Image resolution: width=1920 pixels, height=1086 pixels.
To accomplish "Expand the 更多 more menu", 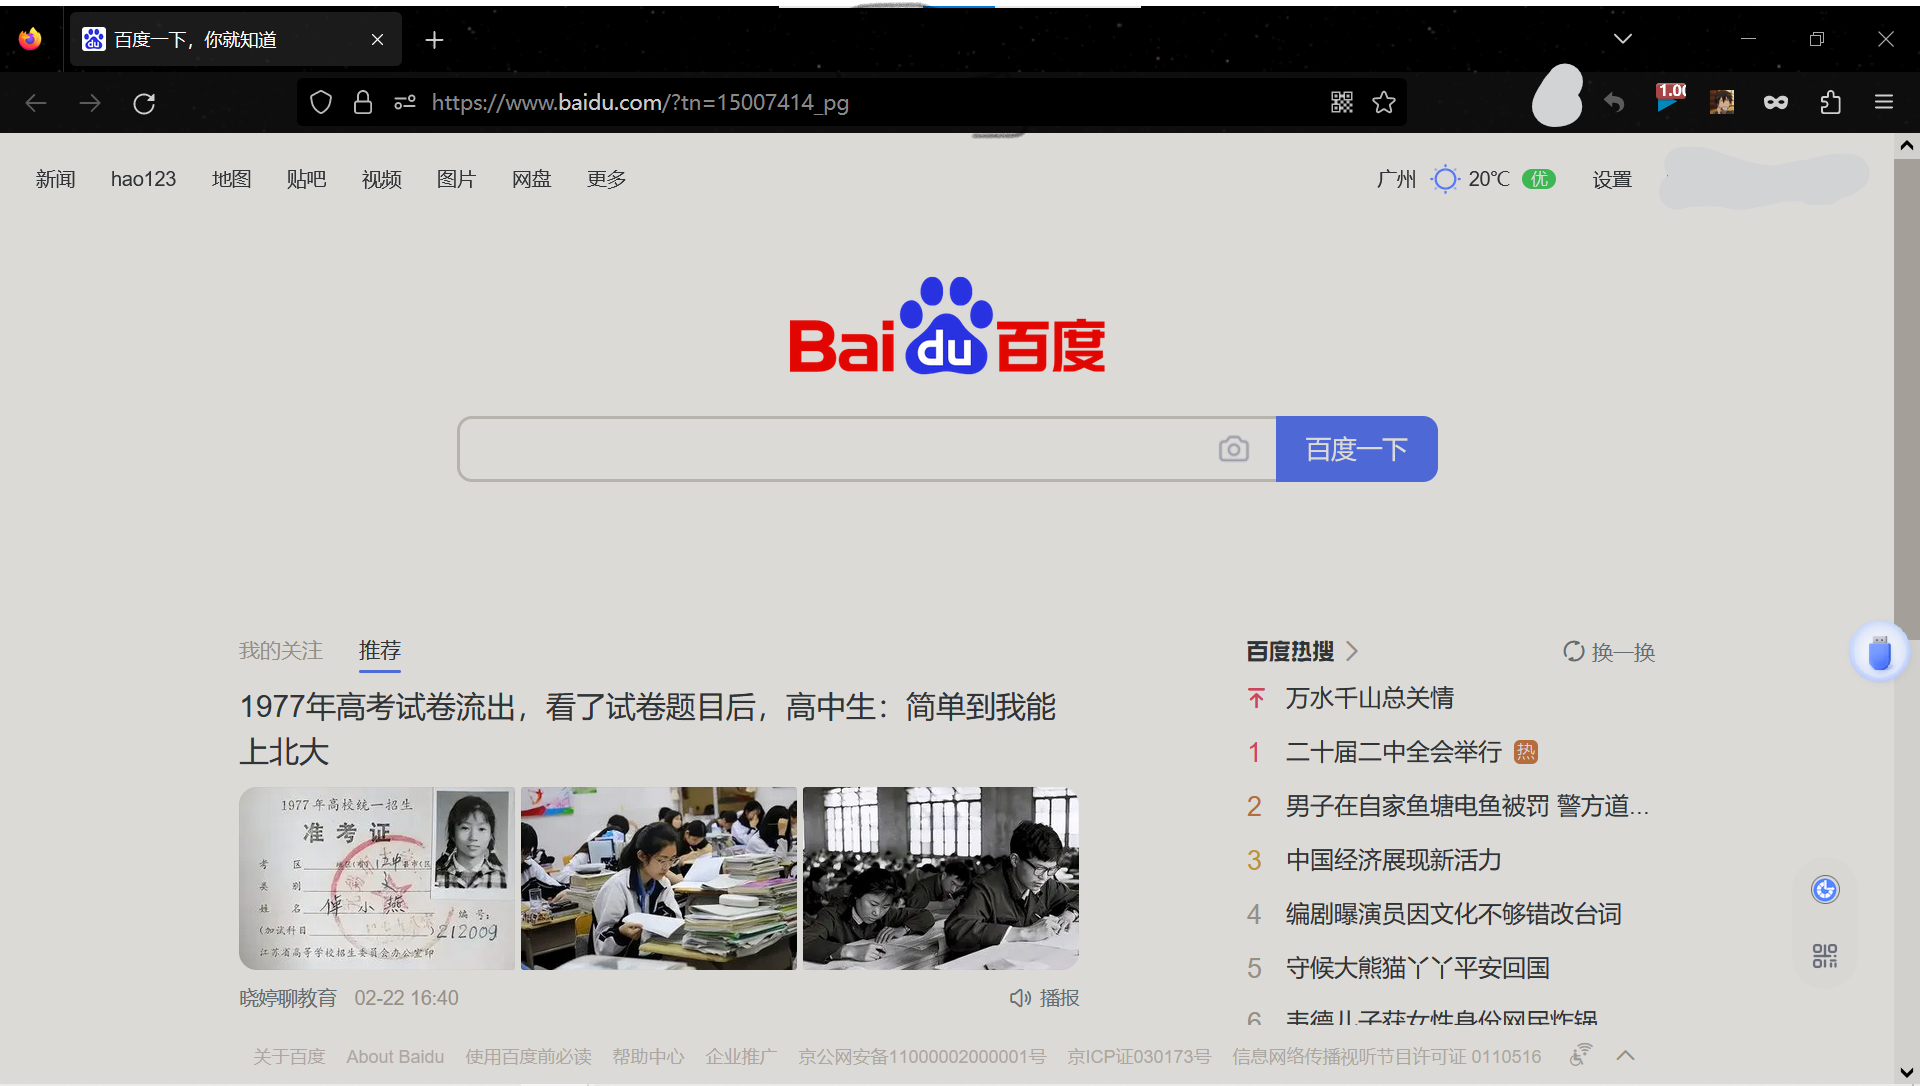I will (x=606, y=179).
